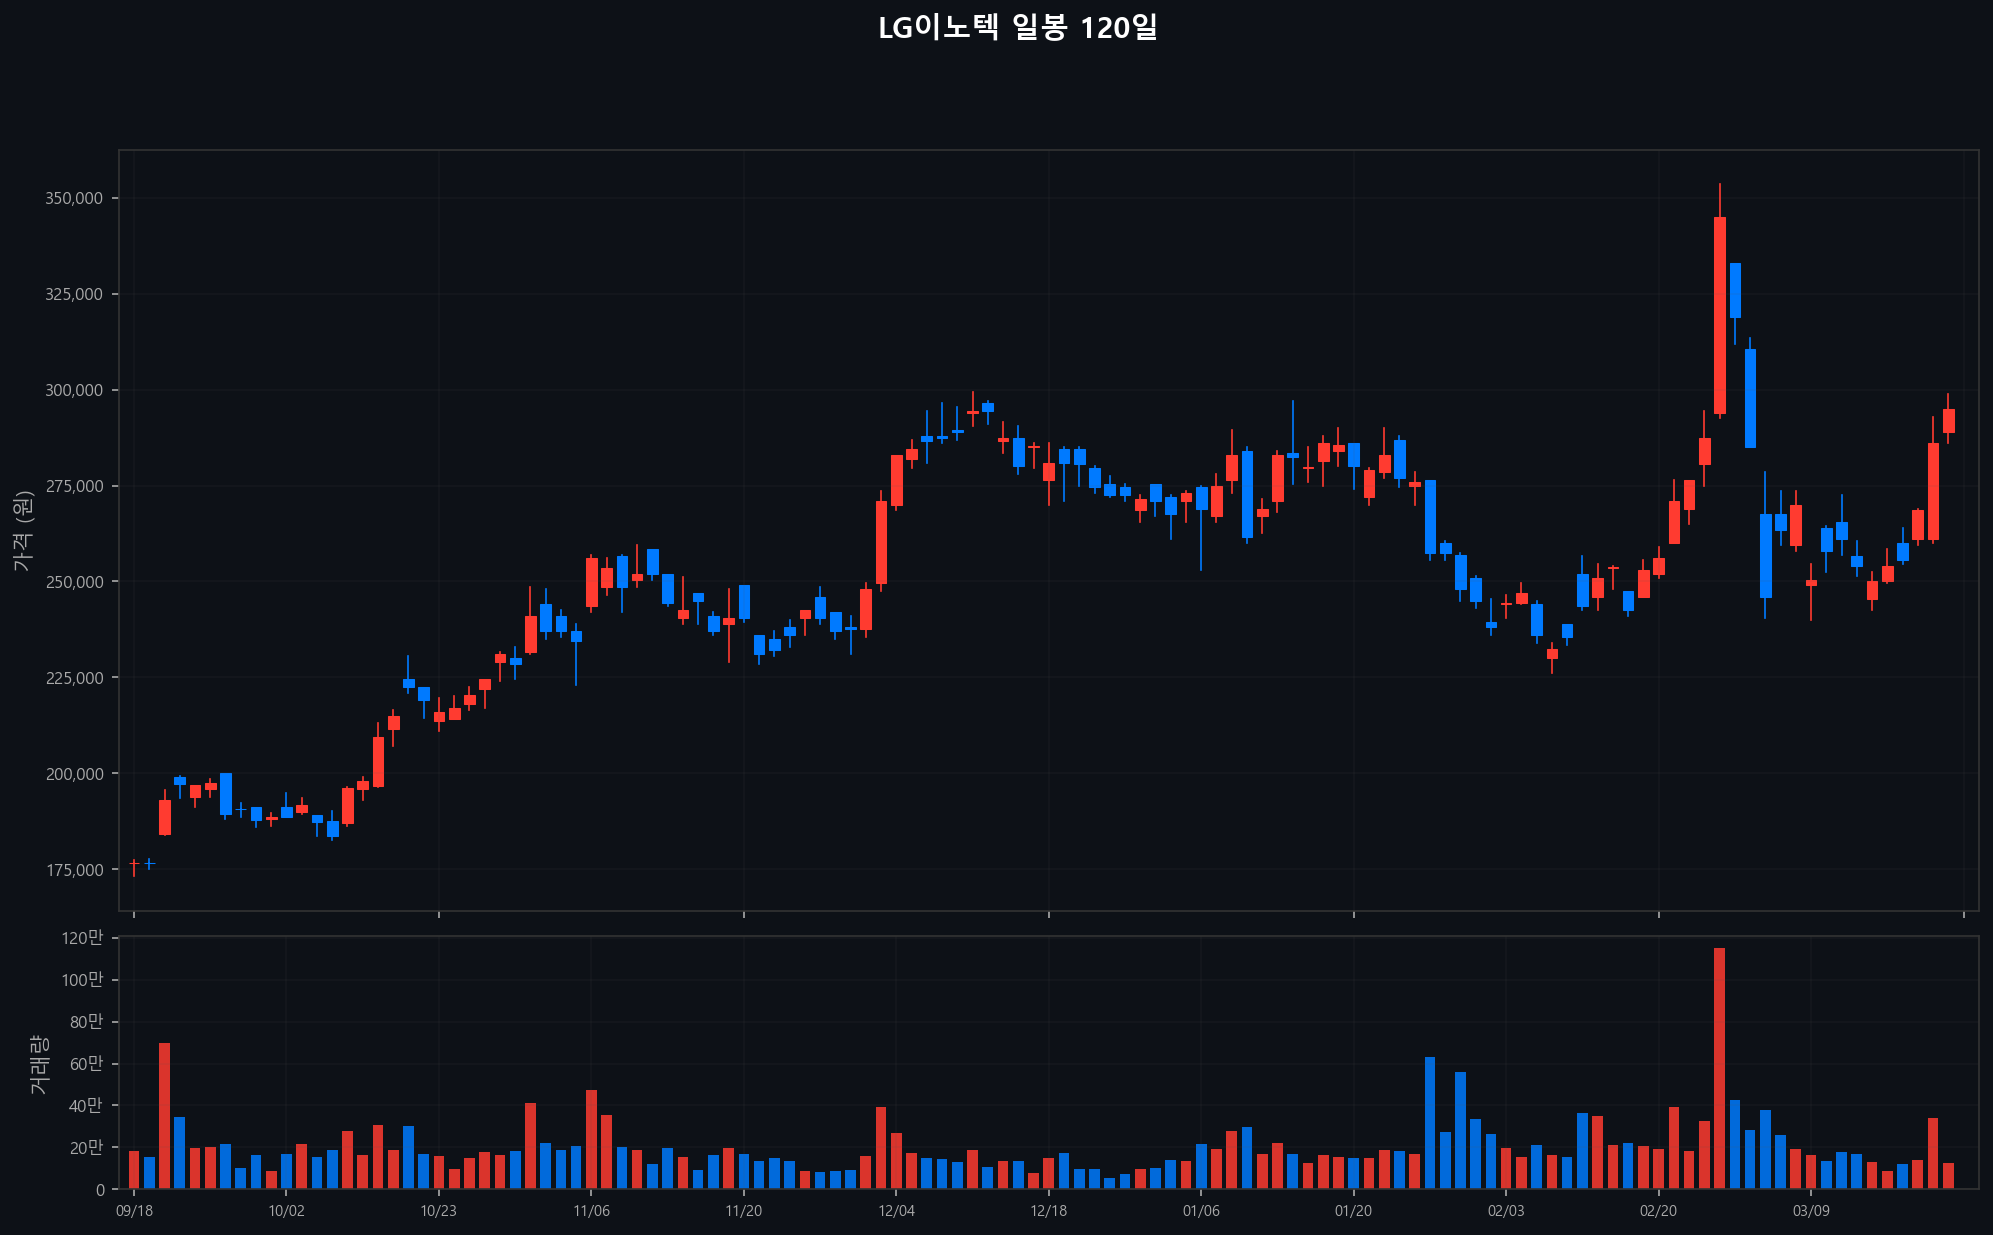Click the 300,000 price axis label
Screen dimensions: 1993x1235
click(74, 390)
